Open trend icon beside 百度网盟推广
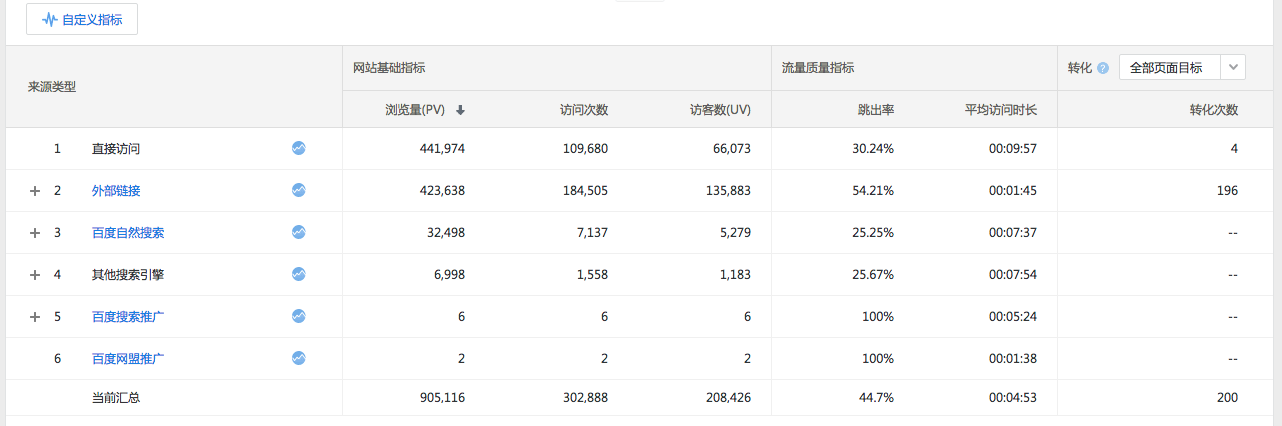Image resolution: width=1282 pixels, height=426 pixels. tap(298, 358)
